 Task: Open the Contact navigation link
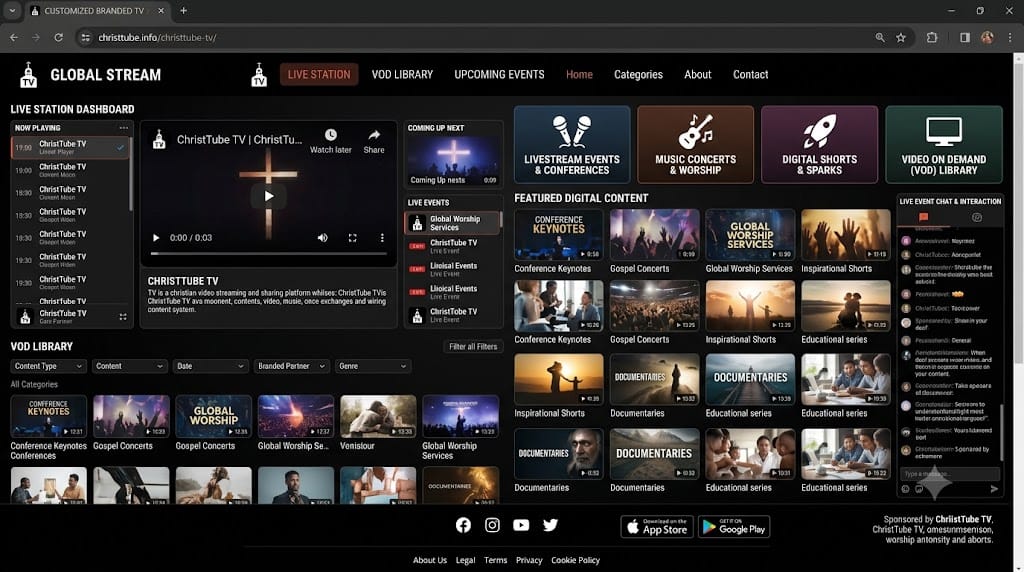[750, 74]
